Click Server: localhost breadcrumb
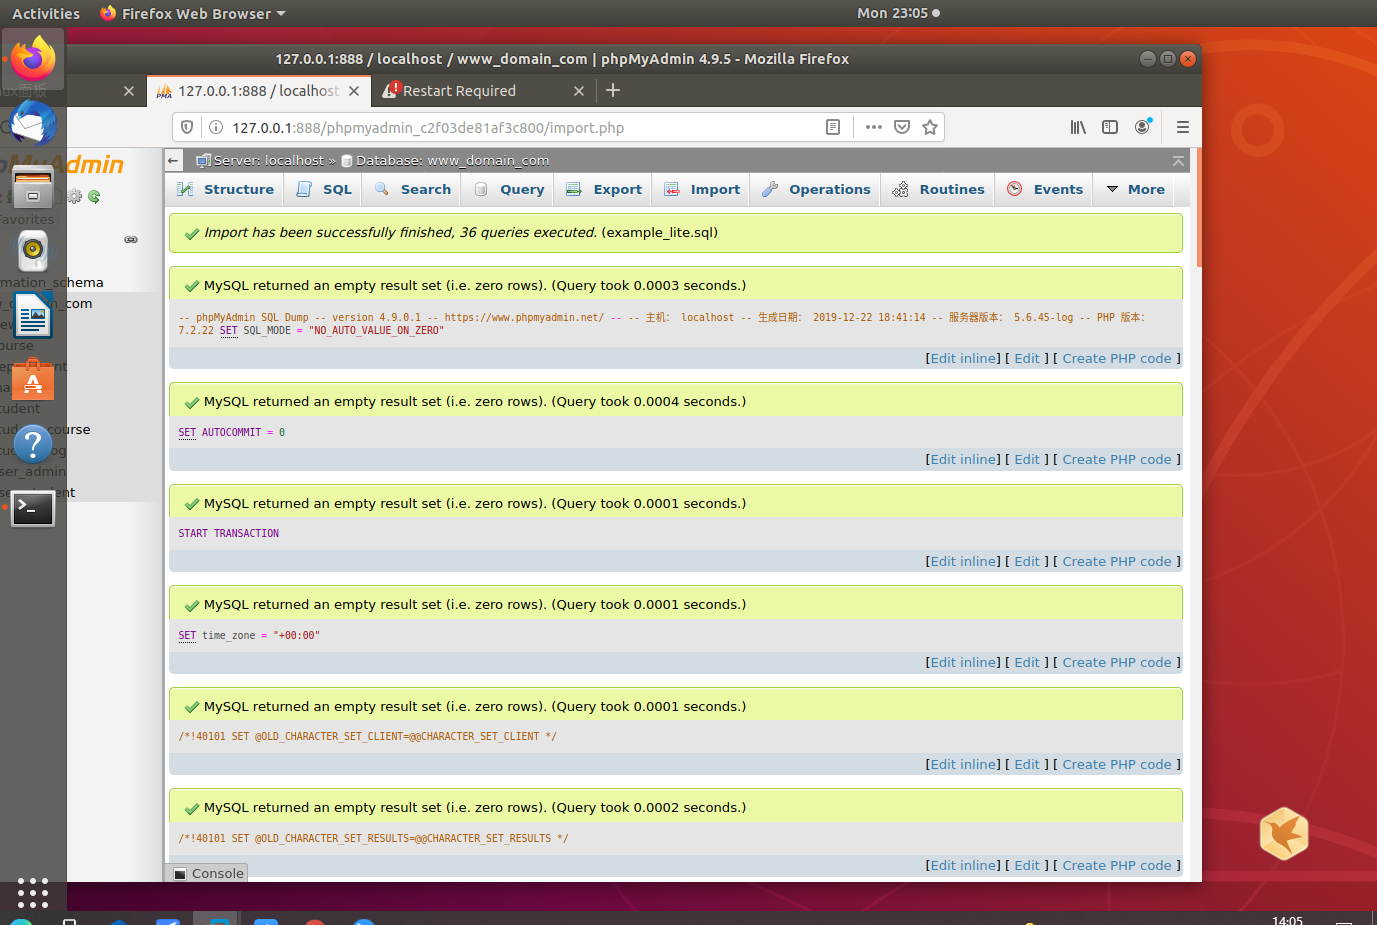The width and height of the screenshot is (1377, 925). (x=269, y=160)
